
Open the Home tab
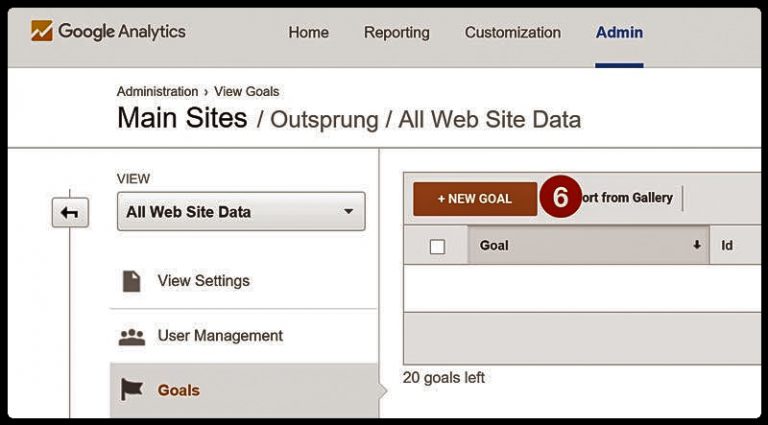(x=309, y=32)
